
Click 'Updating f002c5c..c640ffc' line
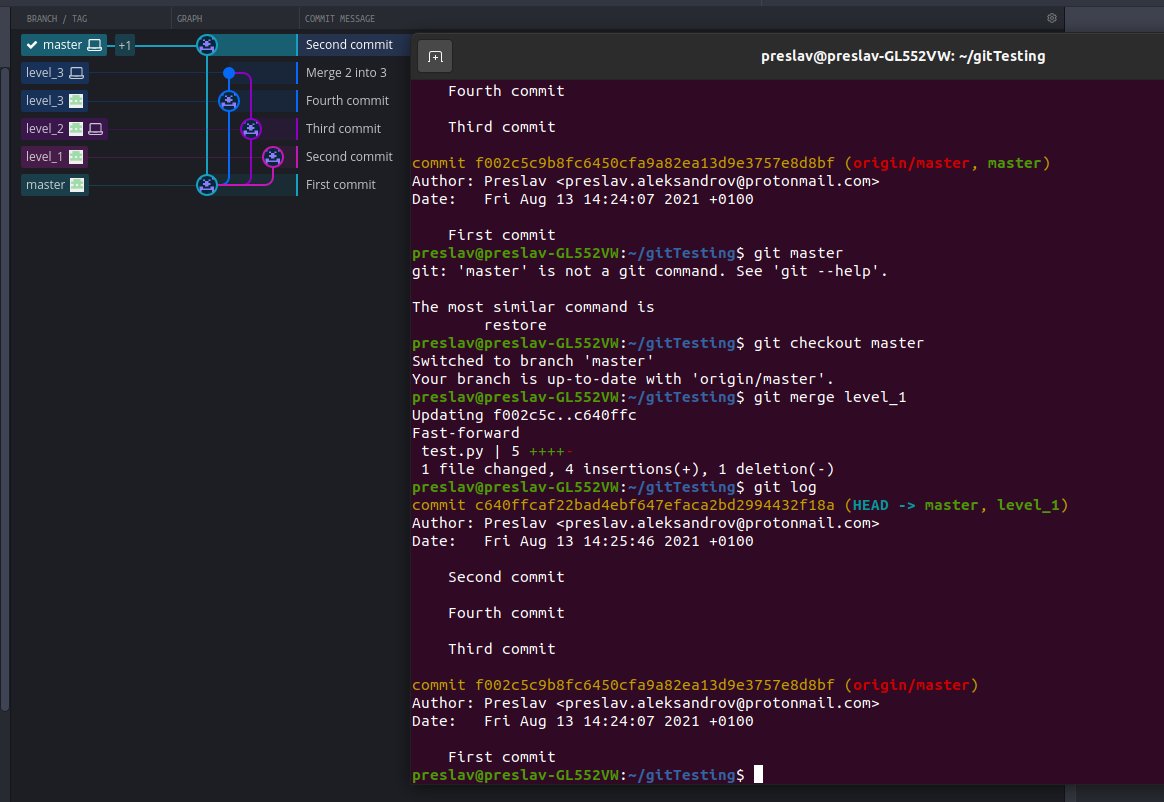[x=524, y=415]
